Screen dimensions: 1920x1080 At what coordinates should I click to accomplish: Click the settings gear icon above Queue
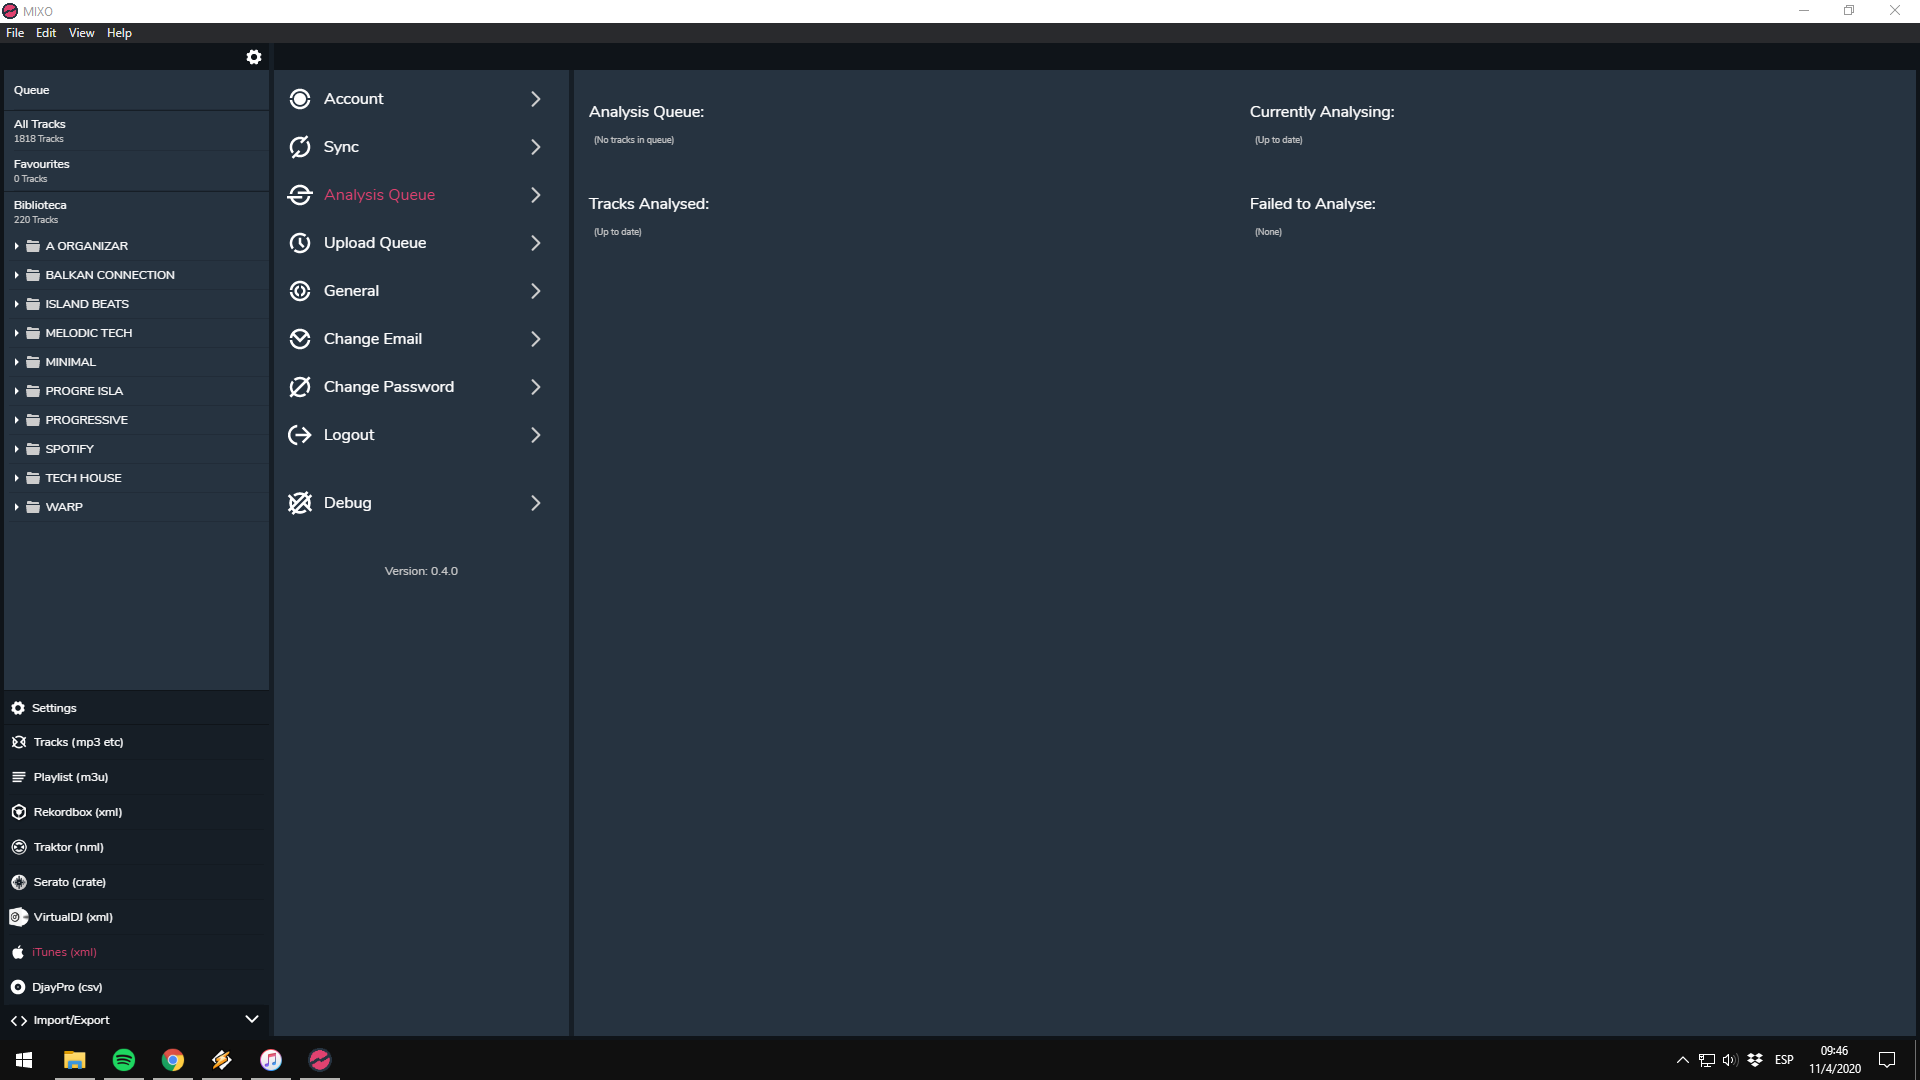pyautogui.click(x=254, y=57)
